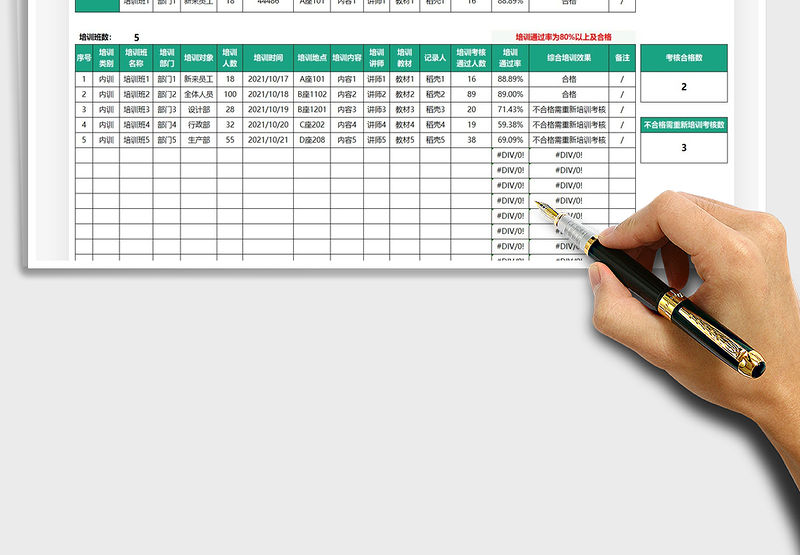Click the 不合格需重新培训考核数 header box
This screenshot has width=800, height=555.
click(684, 125)
